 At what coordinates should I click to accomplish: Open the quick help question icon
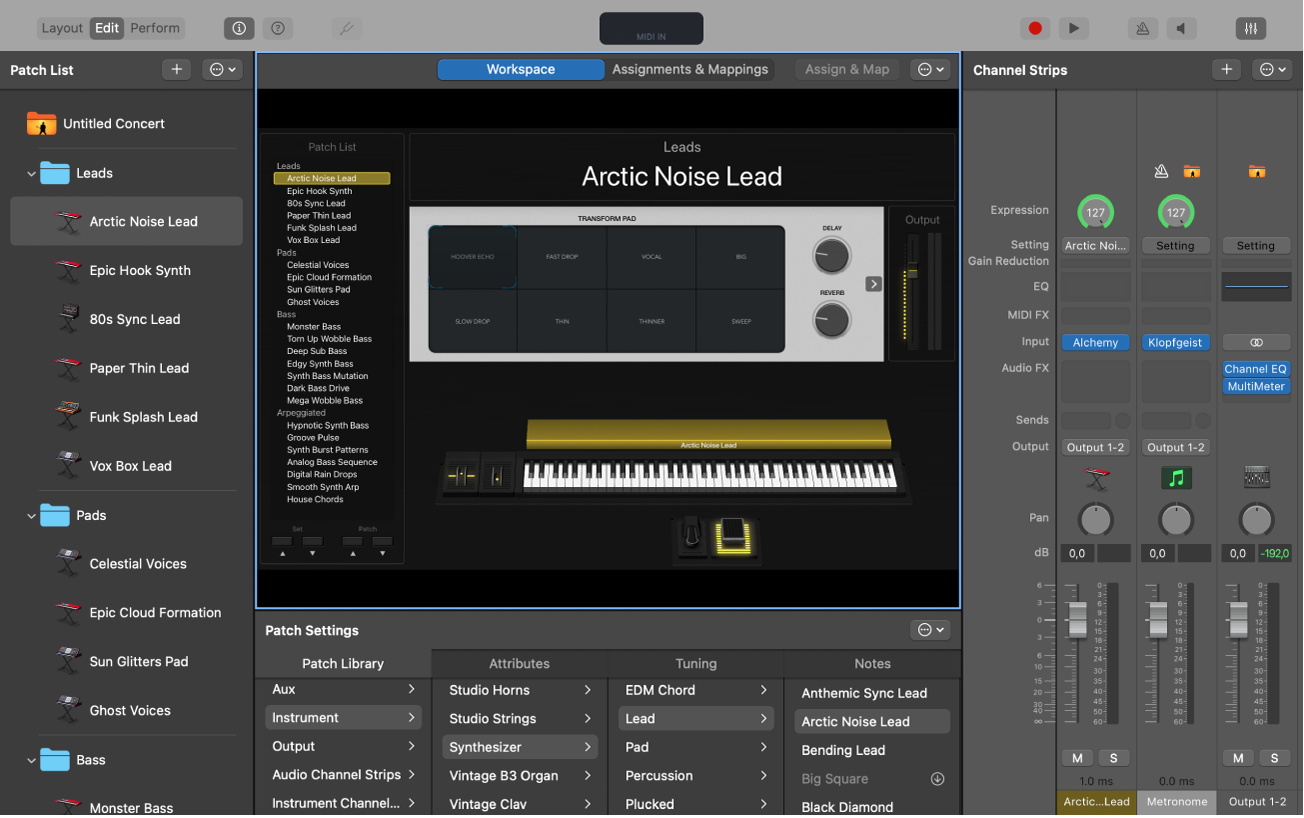(x=278, y=28)
